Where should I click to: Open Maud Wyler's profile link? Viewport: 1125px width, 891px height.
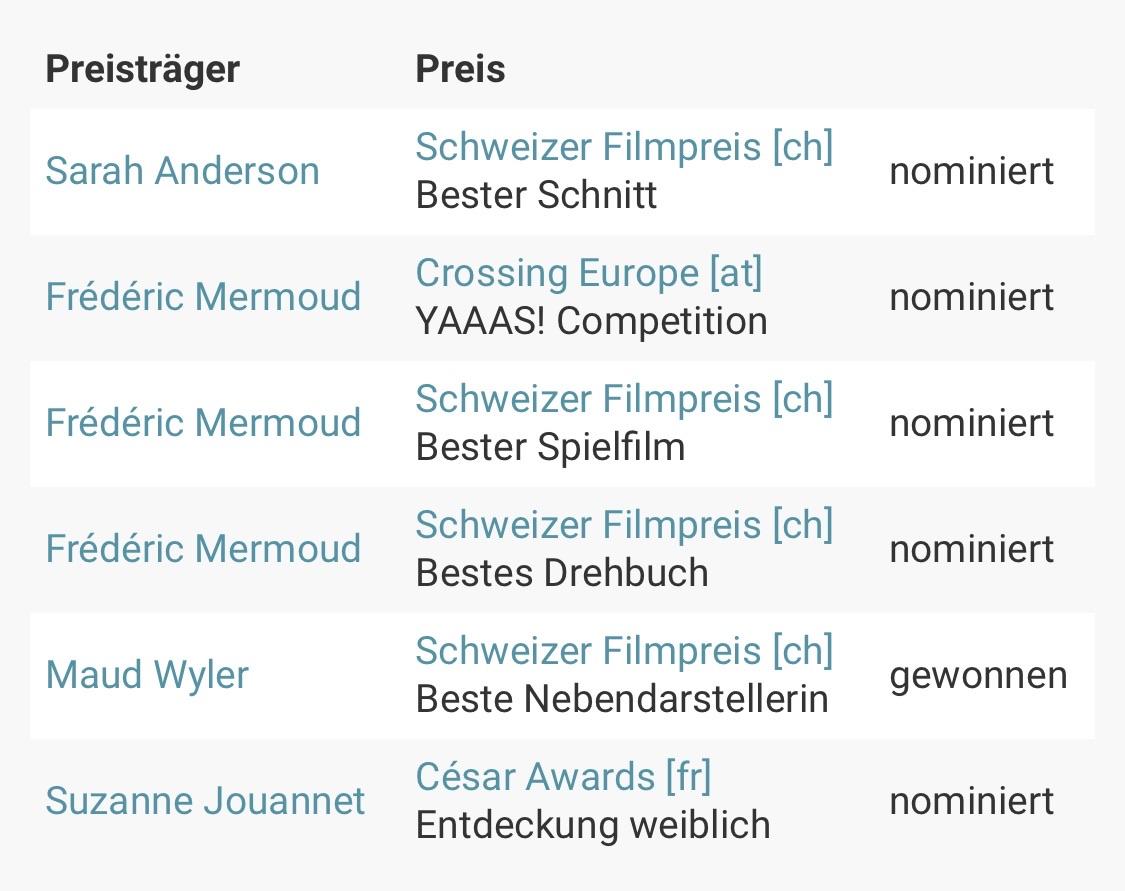point(147,675)
